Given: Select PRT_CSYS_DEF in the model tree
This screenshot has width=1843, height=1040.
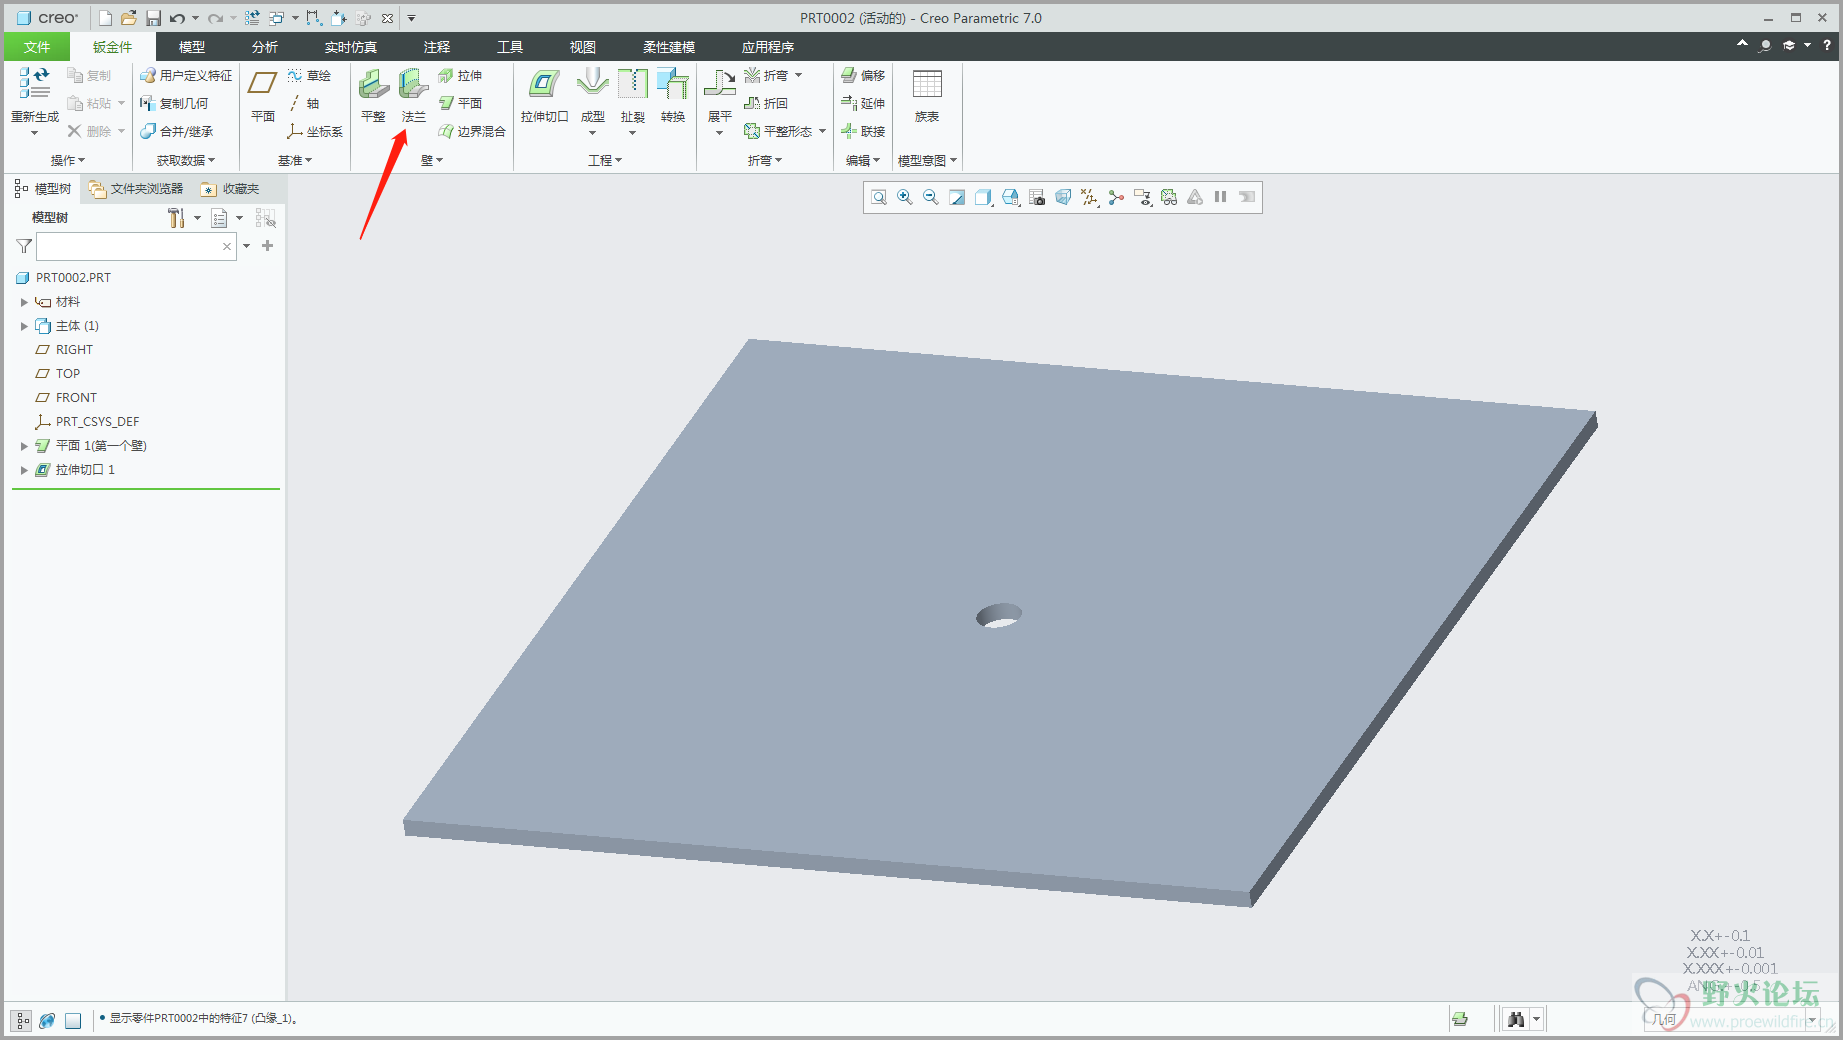Looking at the screenshot, I should [88, 422].
